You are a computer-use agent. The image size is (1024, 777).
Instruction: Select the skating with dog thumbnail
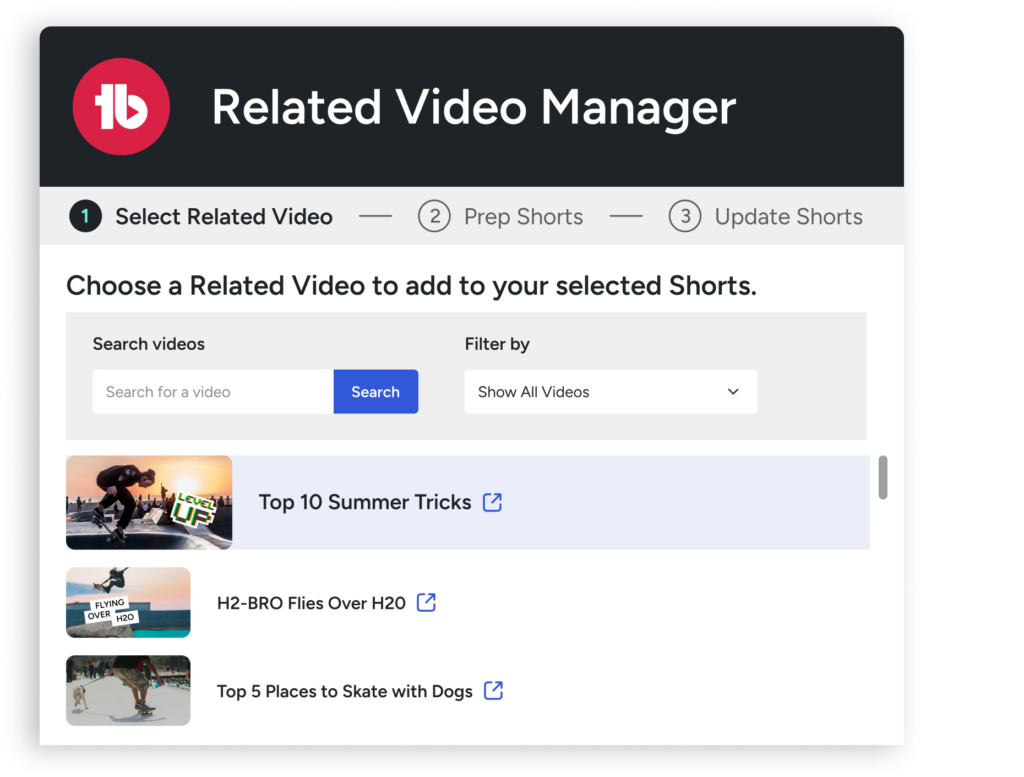(x=128, y=690)
